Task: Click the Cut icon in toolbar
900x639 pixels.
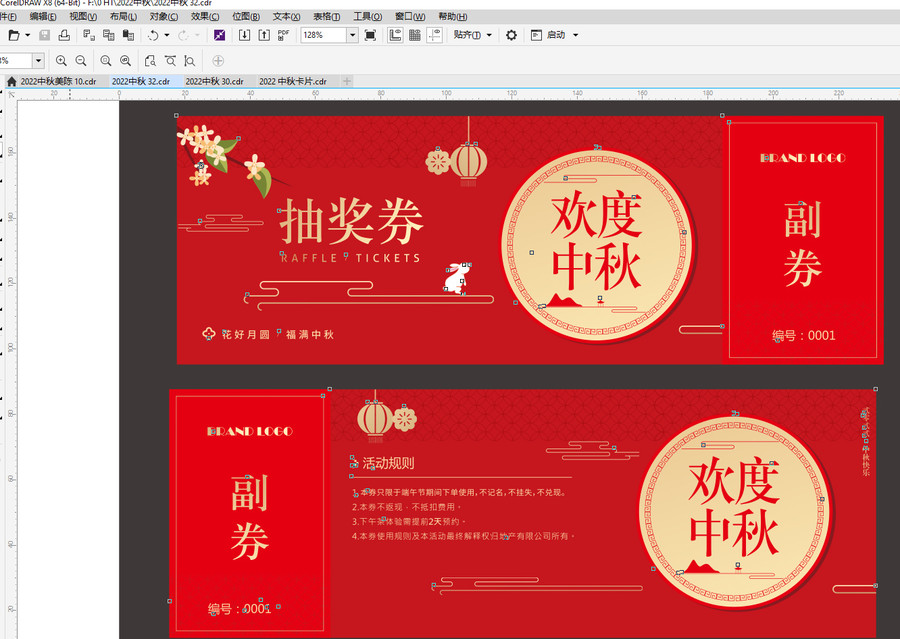Action: pyautogui.click(x=89, y=35)
